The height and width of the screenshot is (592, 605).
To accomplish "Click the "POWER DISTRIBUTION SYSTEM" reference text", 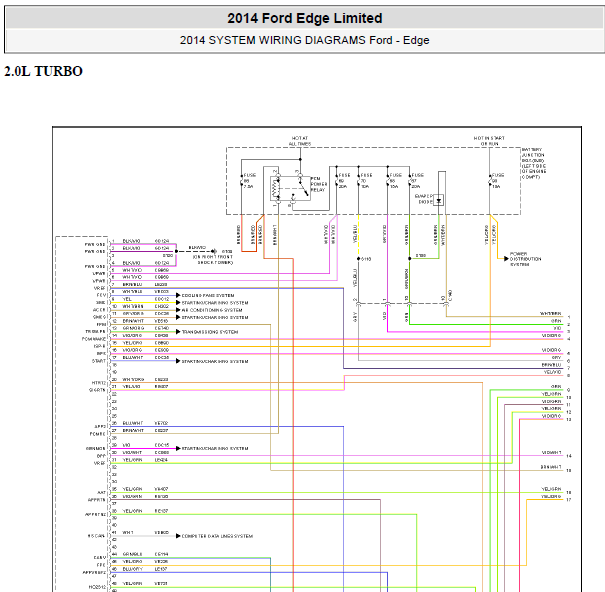I will click(526, 259).
